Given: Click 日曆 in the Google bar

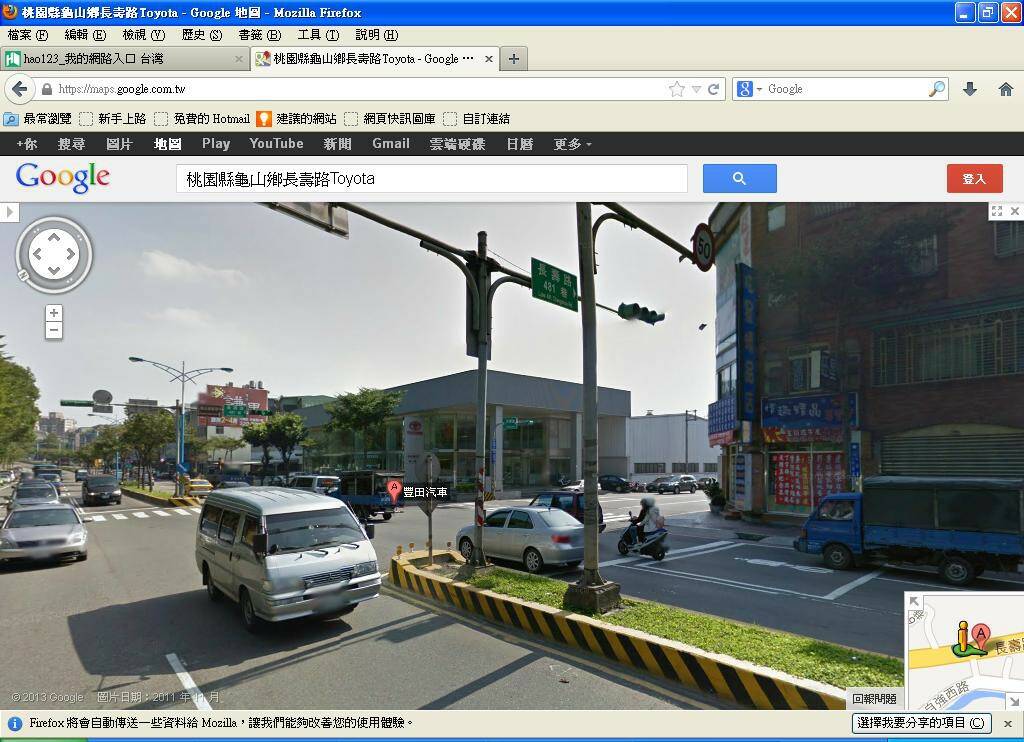Looking at the screenshot, I should tap(520, 144).
